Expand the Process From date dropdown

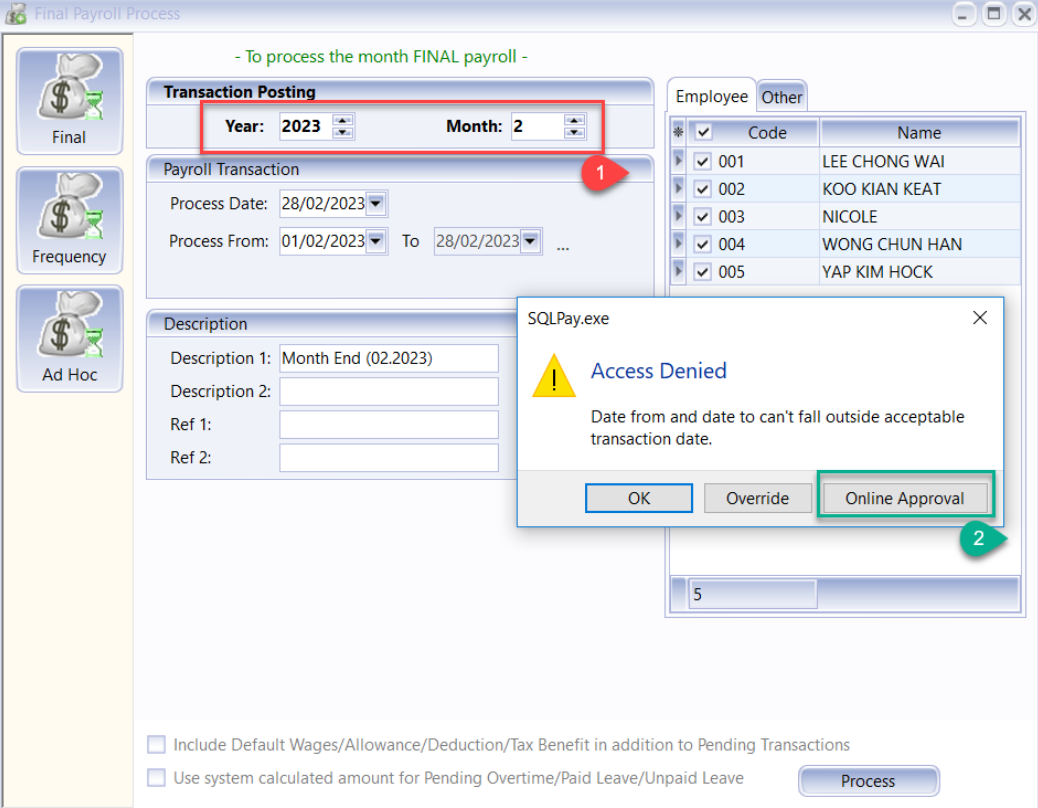(376, 241)
